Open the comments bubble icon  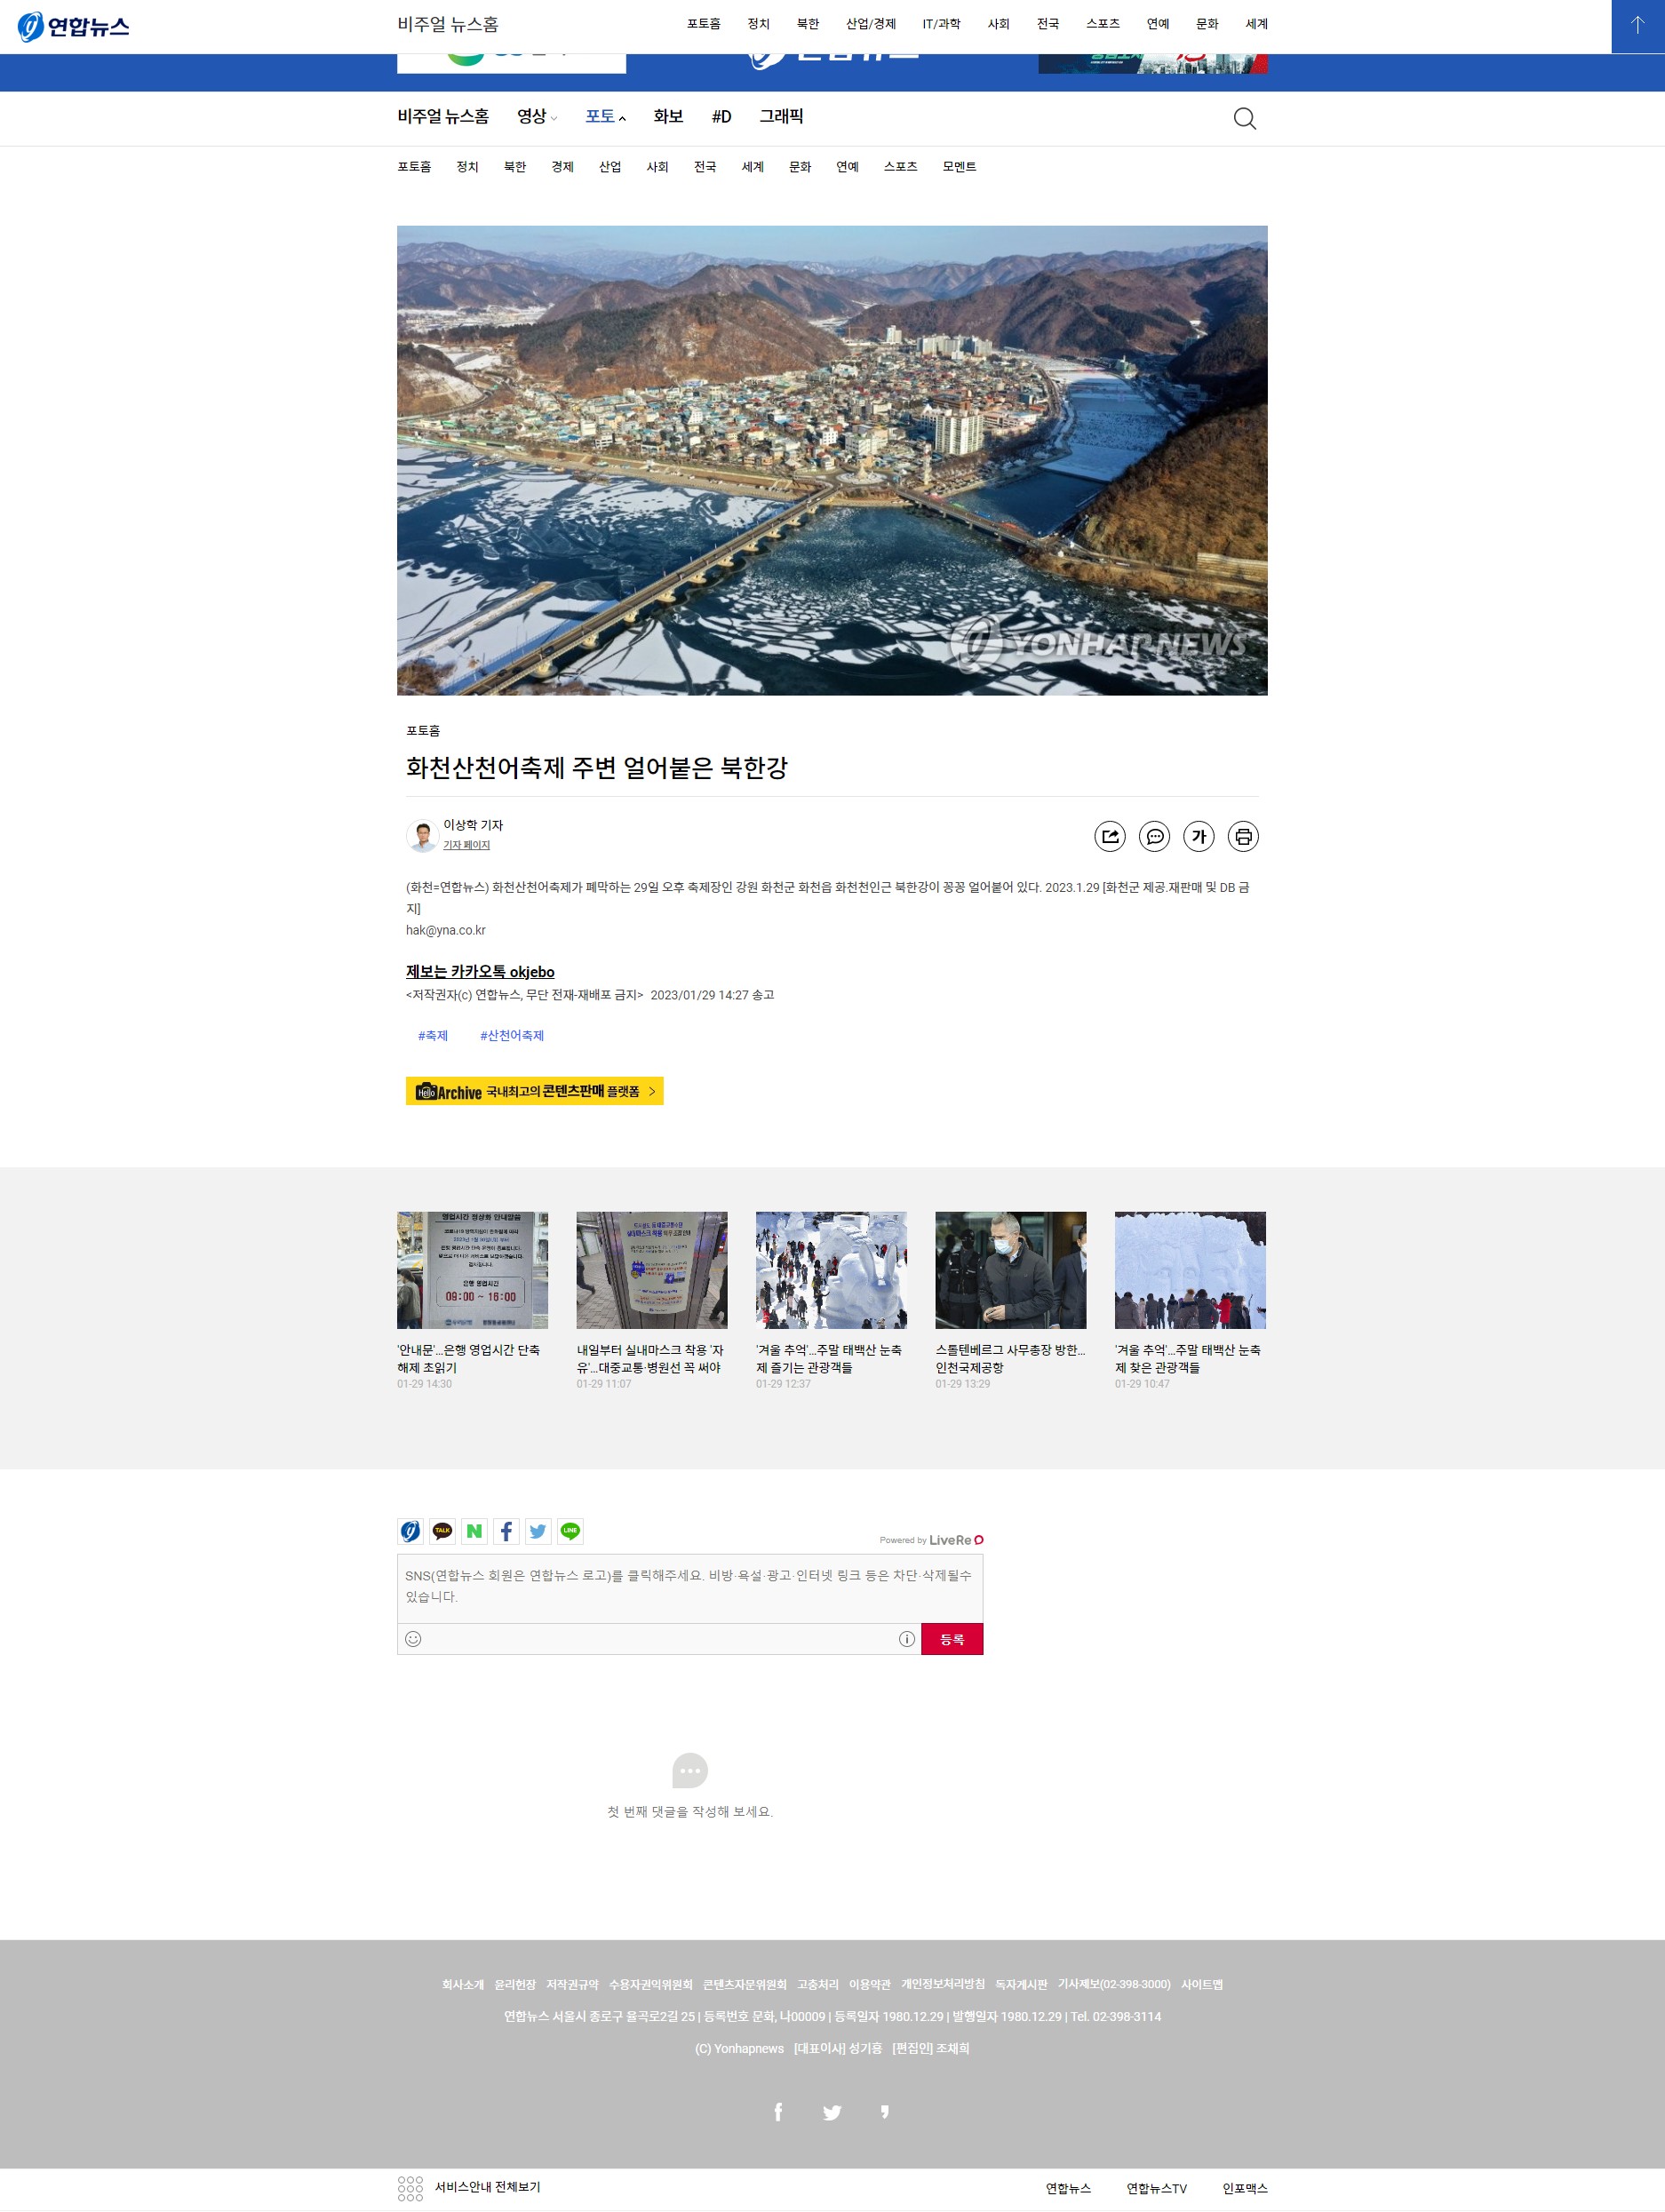click(1154, 836)
